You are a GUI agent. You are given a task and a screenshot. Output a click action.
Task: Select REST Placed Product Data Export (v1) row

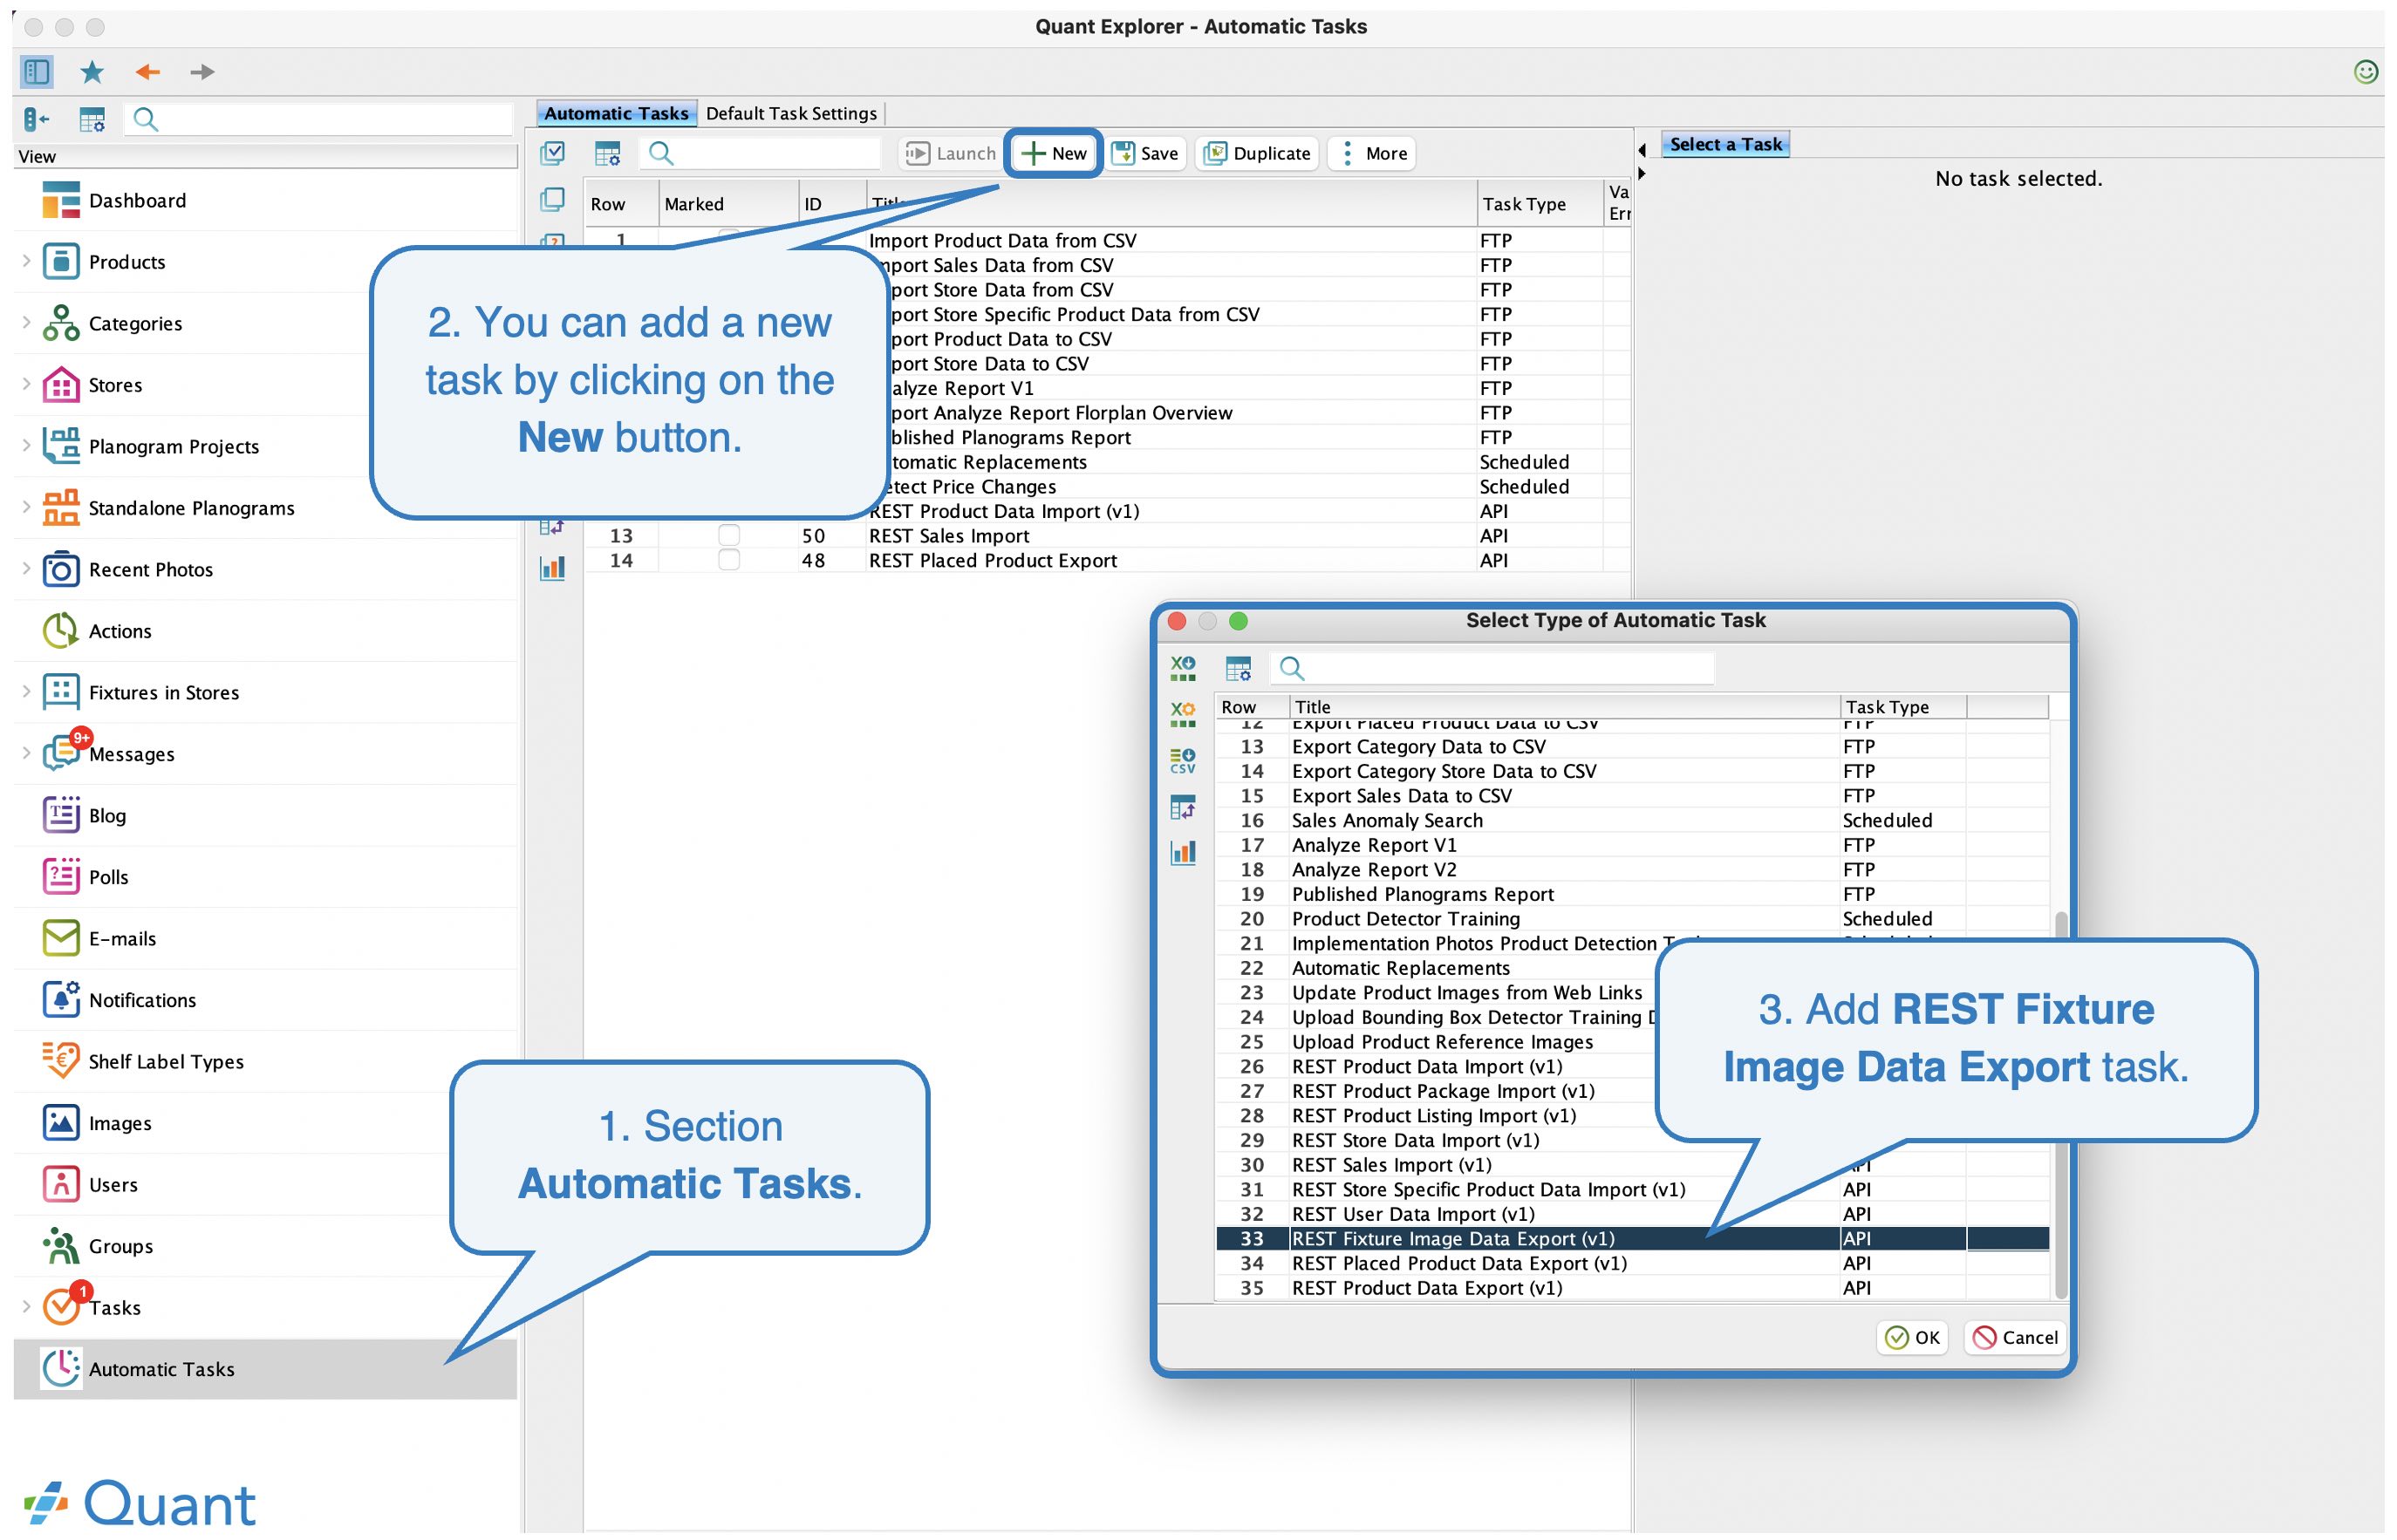pyautogui.click(x=1631, y=1263)
